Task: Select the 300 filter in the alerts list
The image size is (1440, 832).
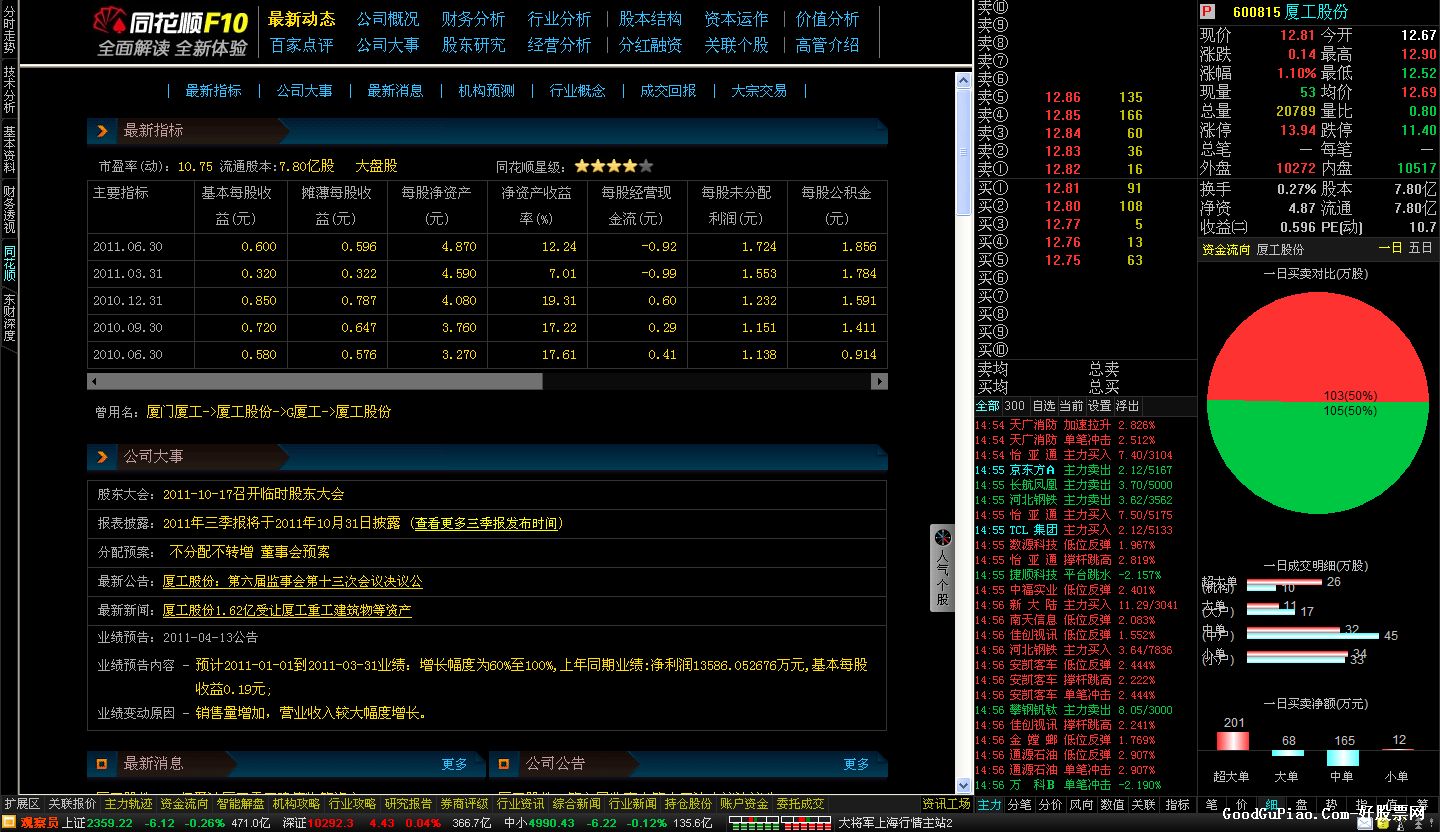Action: [x=1015, y=406]
